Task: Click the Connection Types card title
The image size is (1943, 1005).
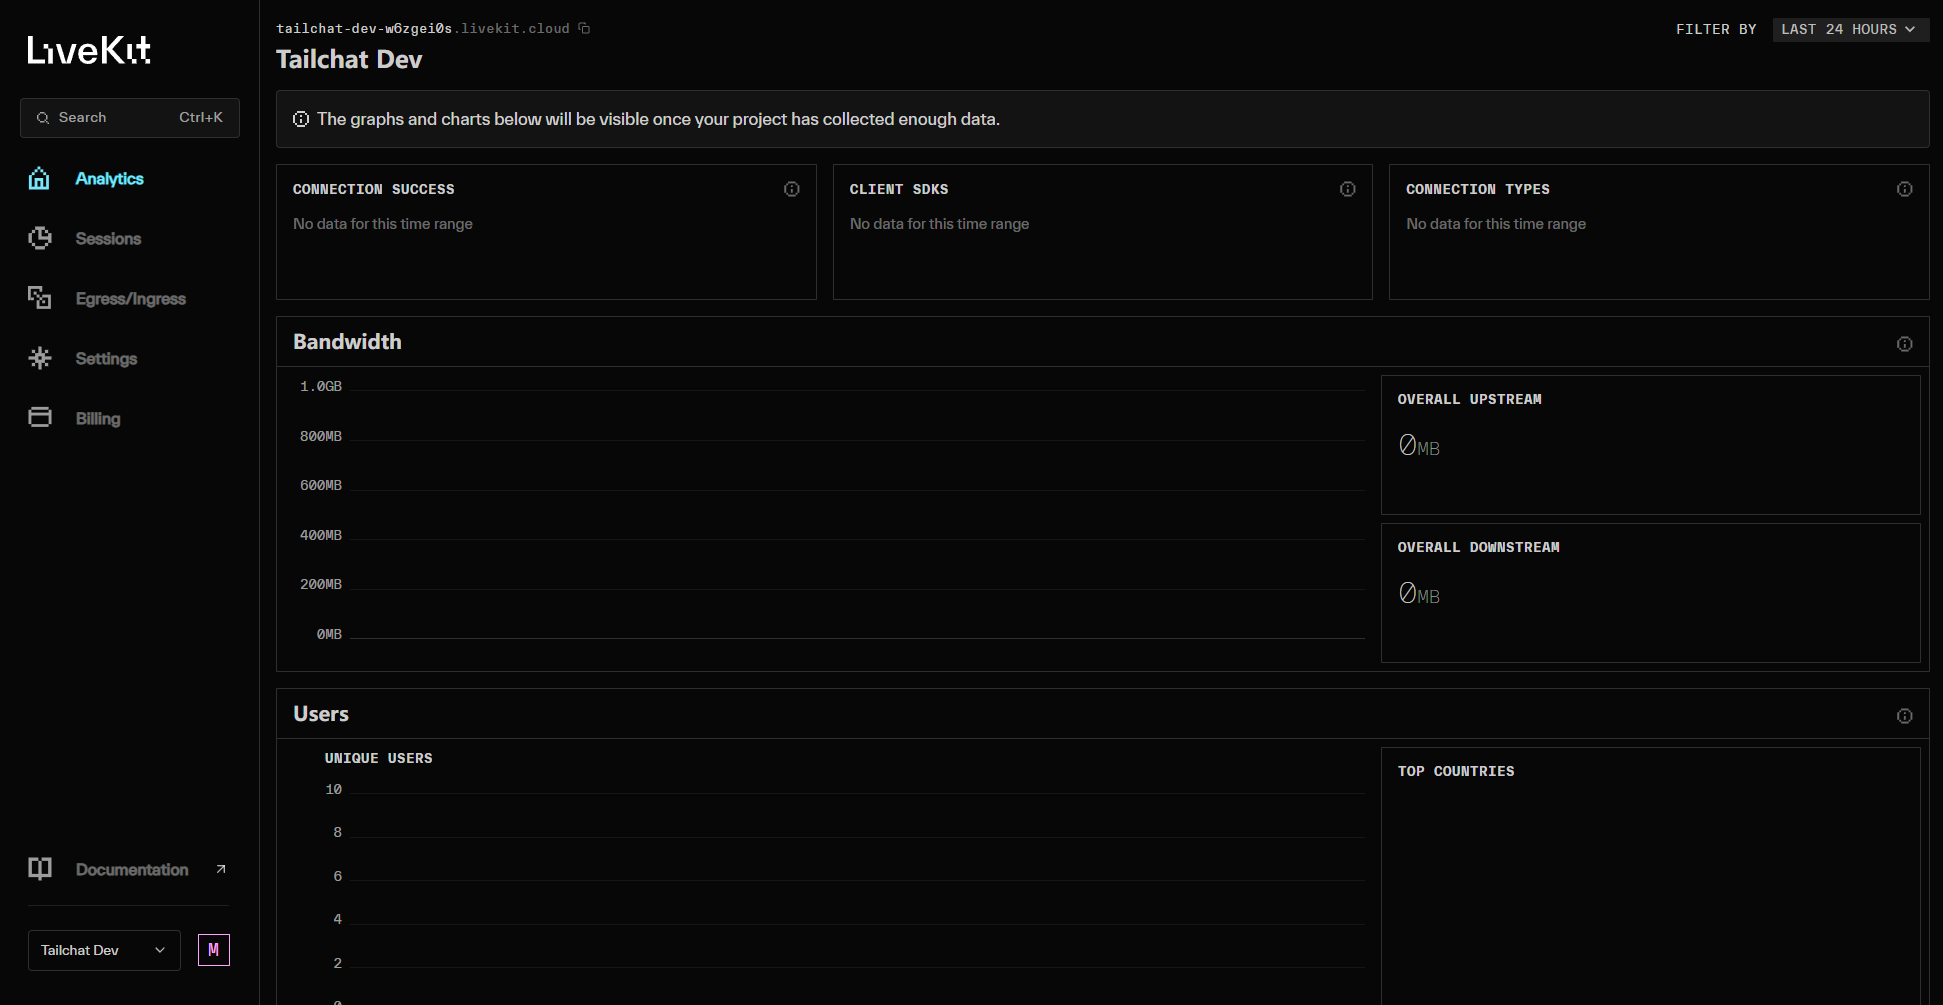Action: click(x=1478, y=189)
